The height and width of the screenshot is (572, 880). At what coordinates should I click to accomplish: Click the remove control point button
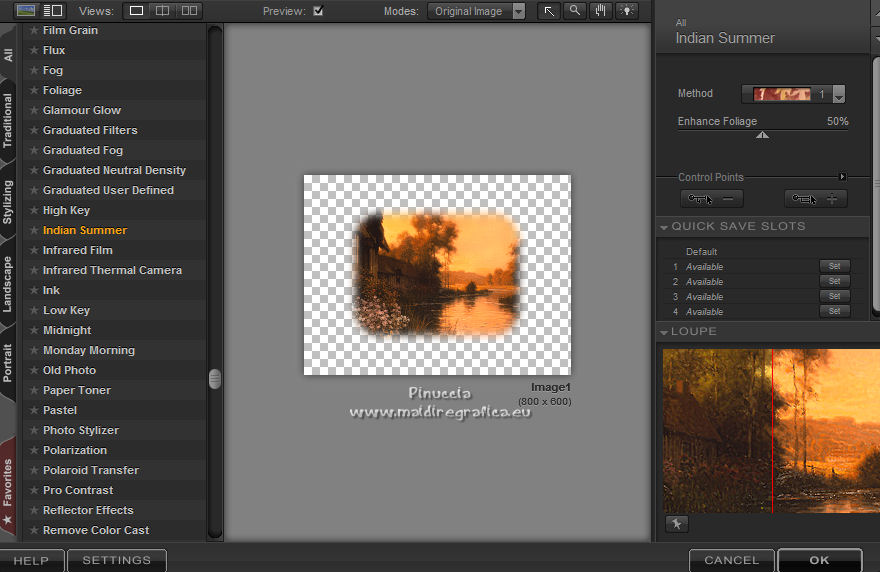pos(712,198)
